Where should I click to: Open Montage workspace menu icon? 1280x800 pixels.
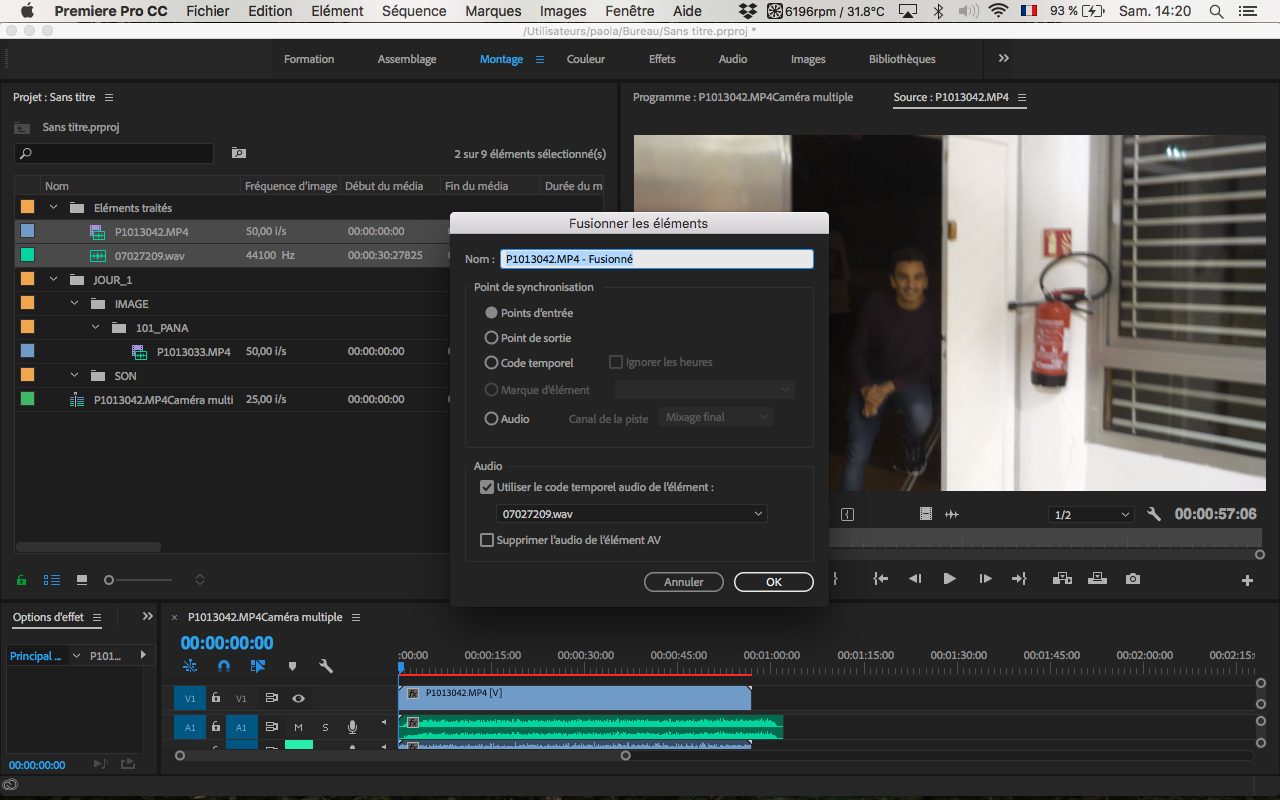540,59
